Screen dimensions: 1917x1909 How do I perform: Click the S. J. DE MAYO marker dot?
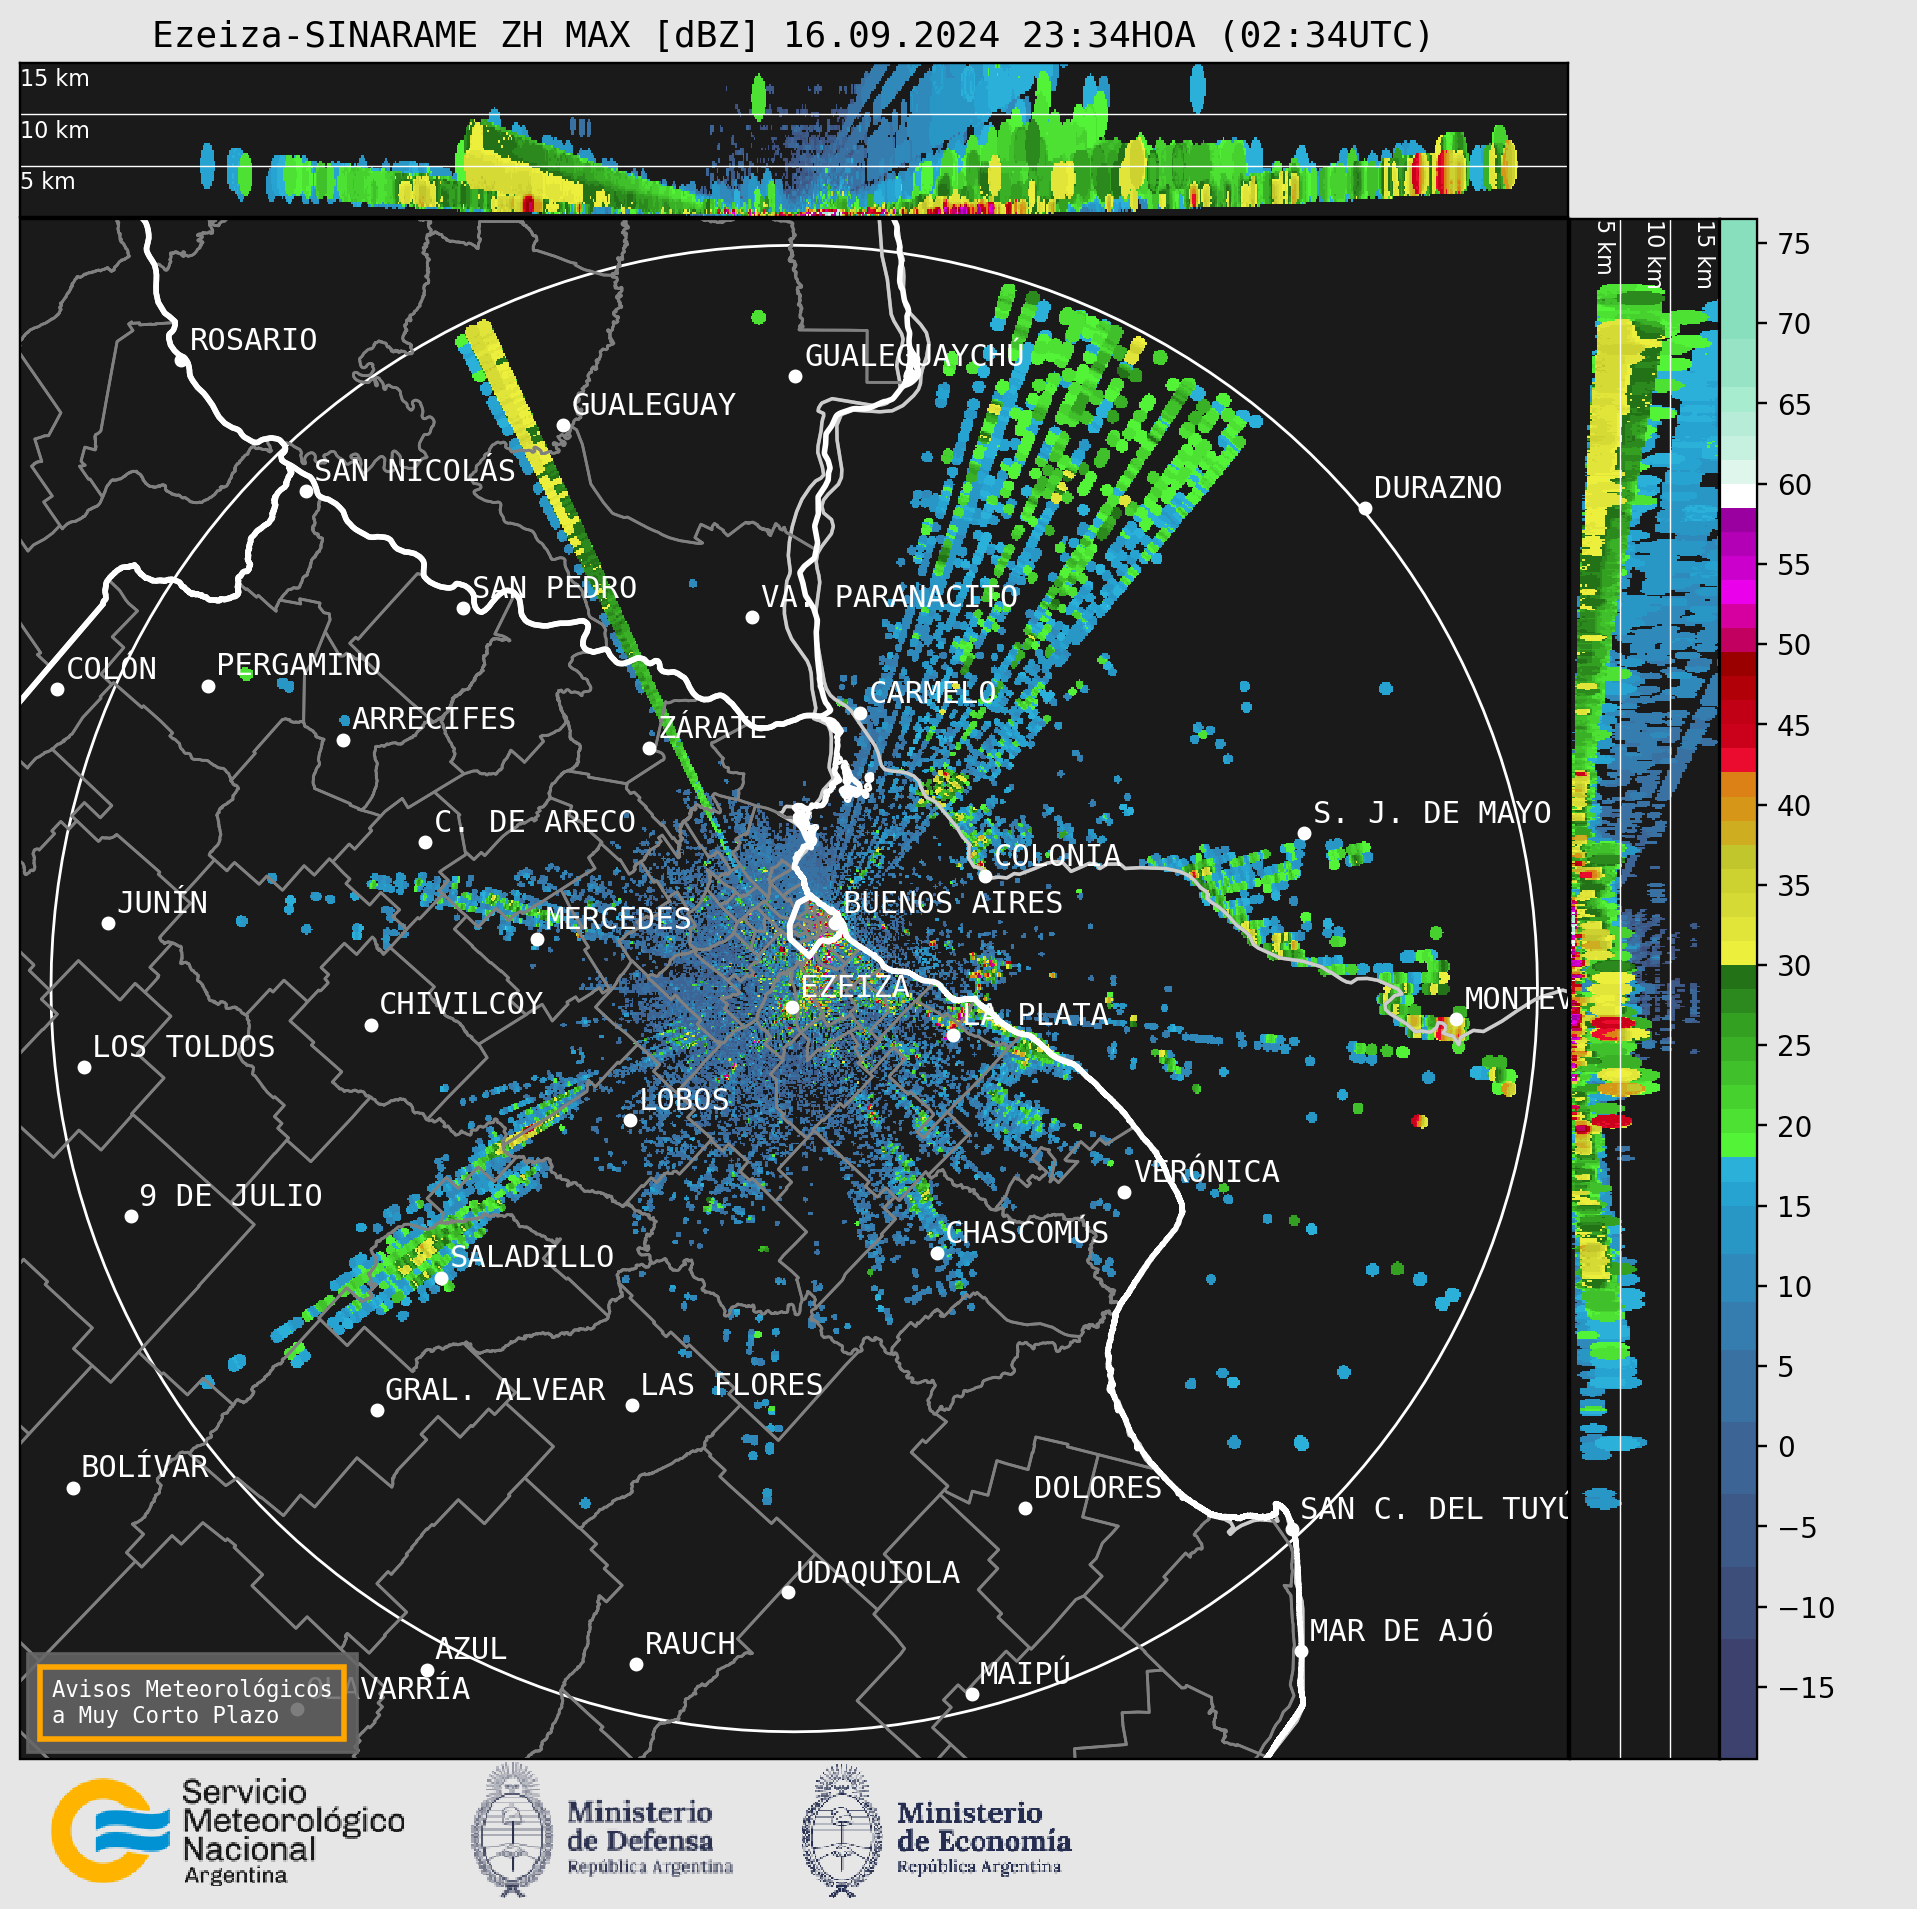(1304, 833)
